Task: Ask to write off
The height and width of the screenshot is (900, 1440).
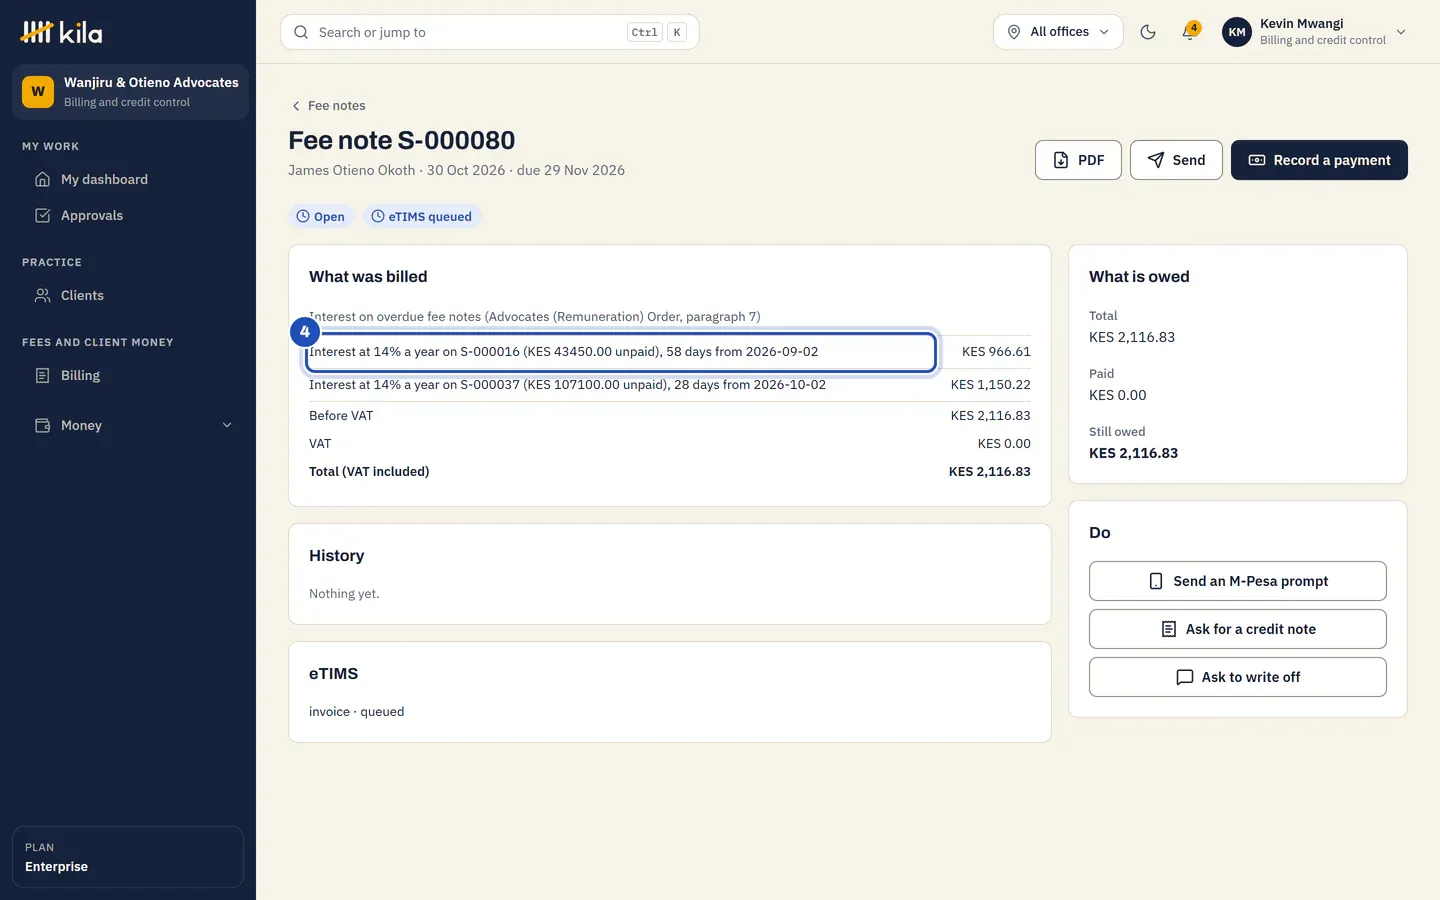Action: tap(1238, 677)
